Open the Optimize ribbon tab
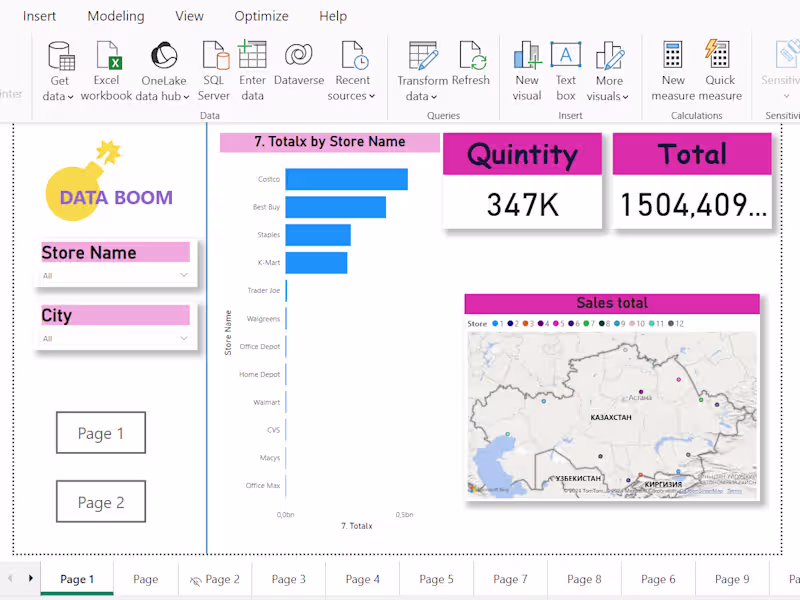The height and width of the screenshot is (600, 800). pyautogui.click(x=261, y=16)
